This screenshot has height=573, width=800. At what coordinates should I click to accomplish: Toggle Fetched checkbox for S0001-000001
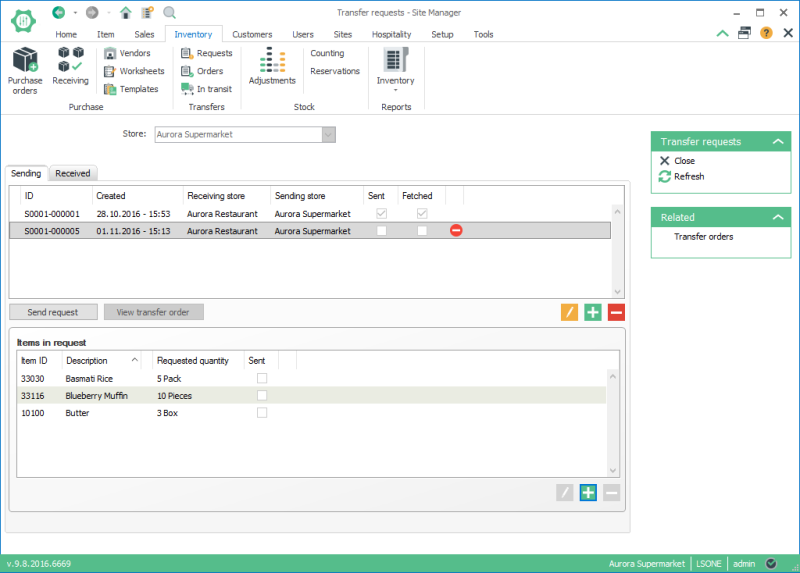pyautogui.click(x=422, y=213)
